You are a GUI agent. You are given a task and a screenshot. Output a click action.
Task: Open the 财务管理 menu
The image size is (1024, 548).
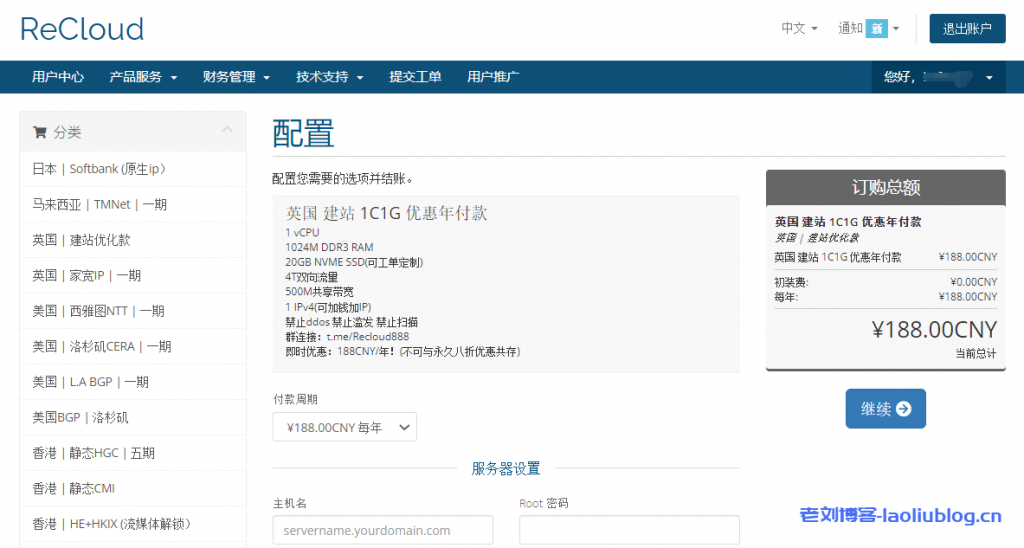(x=236, y=77)
